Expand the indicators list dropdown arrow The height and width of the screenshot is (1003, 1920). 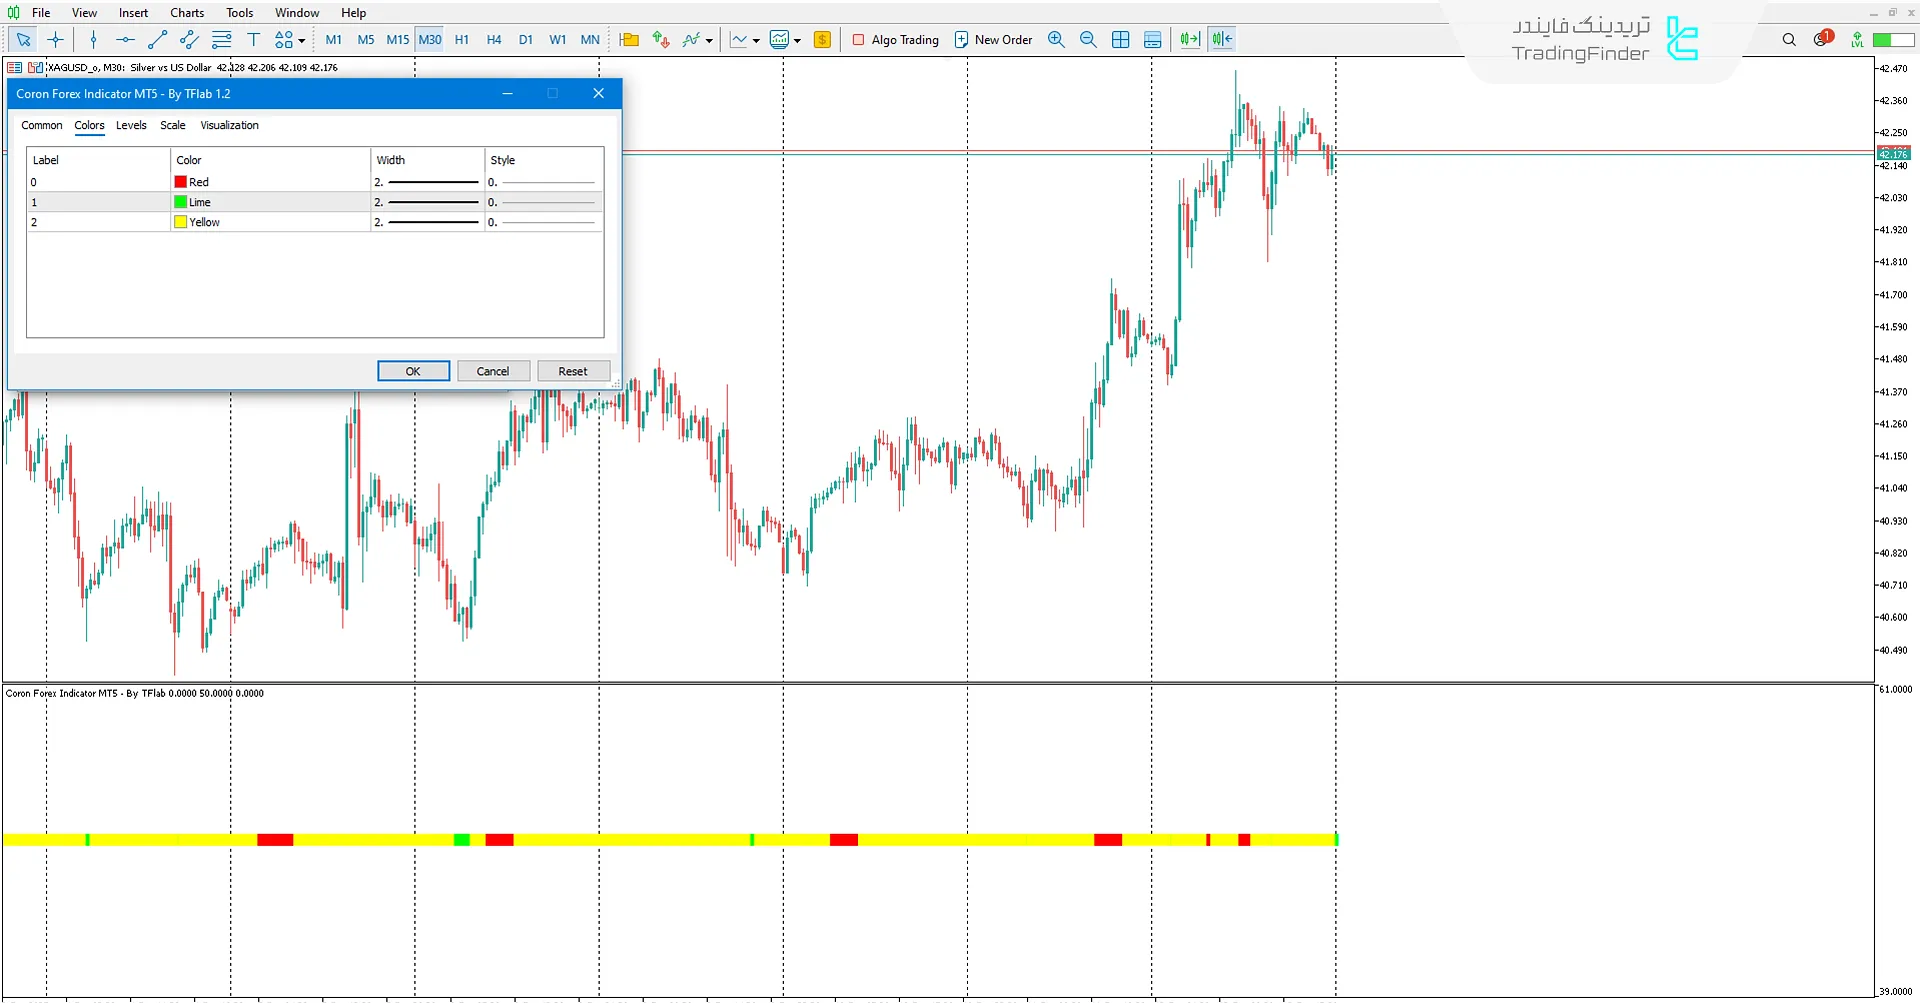coord(709,41)
